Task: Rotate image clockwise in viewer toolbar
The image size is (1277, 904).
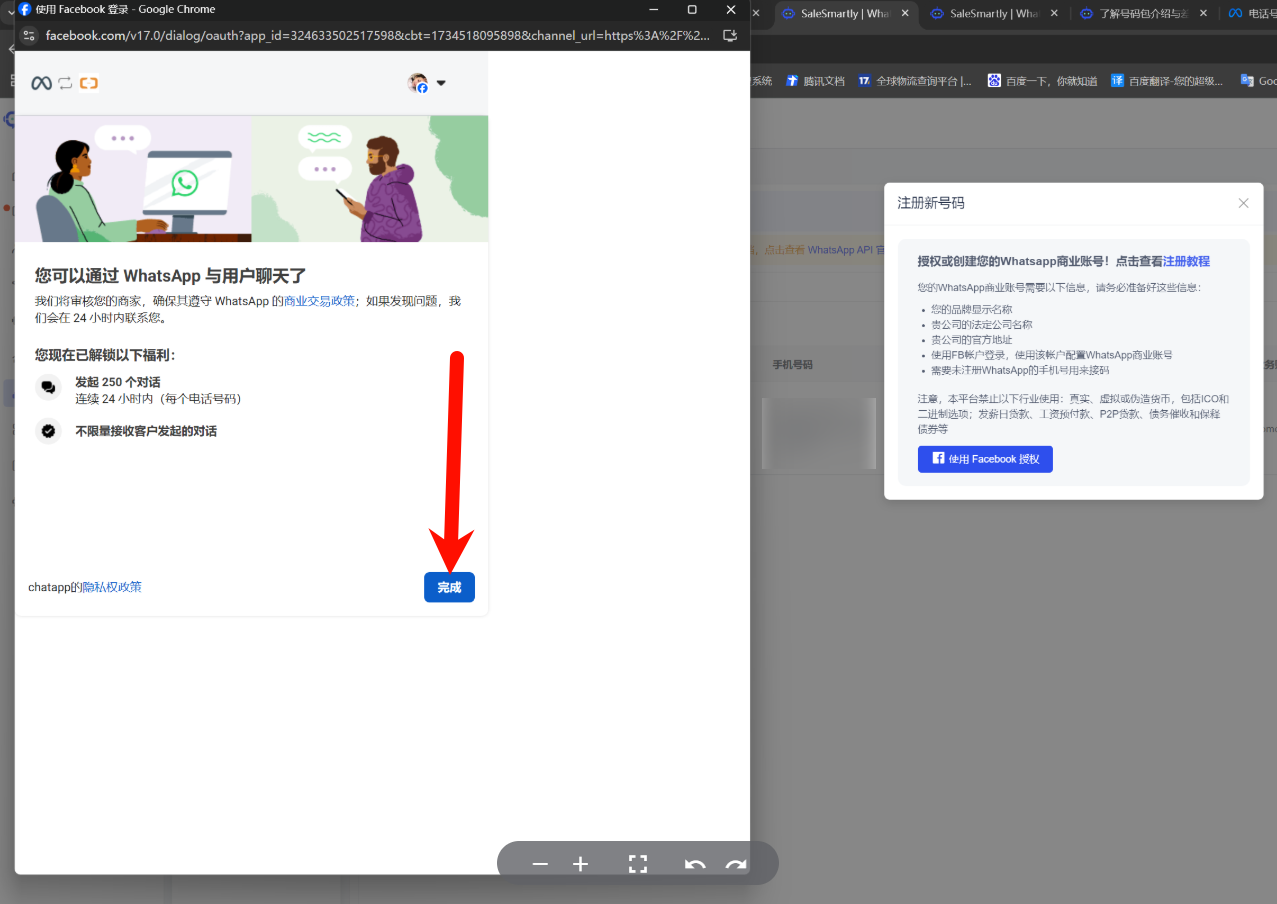Action: click(736, 864)
